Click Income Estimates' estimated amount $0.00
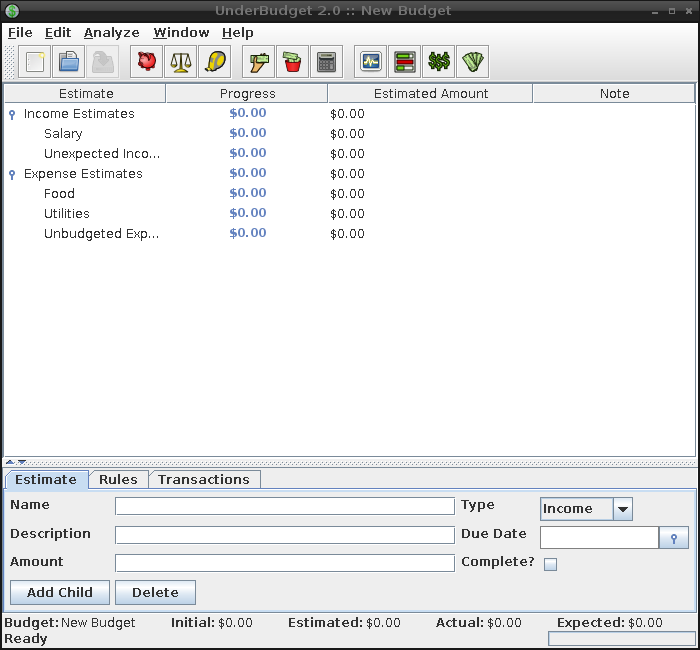The image size is (700, 650). [x=347, y=114]
